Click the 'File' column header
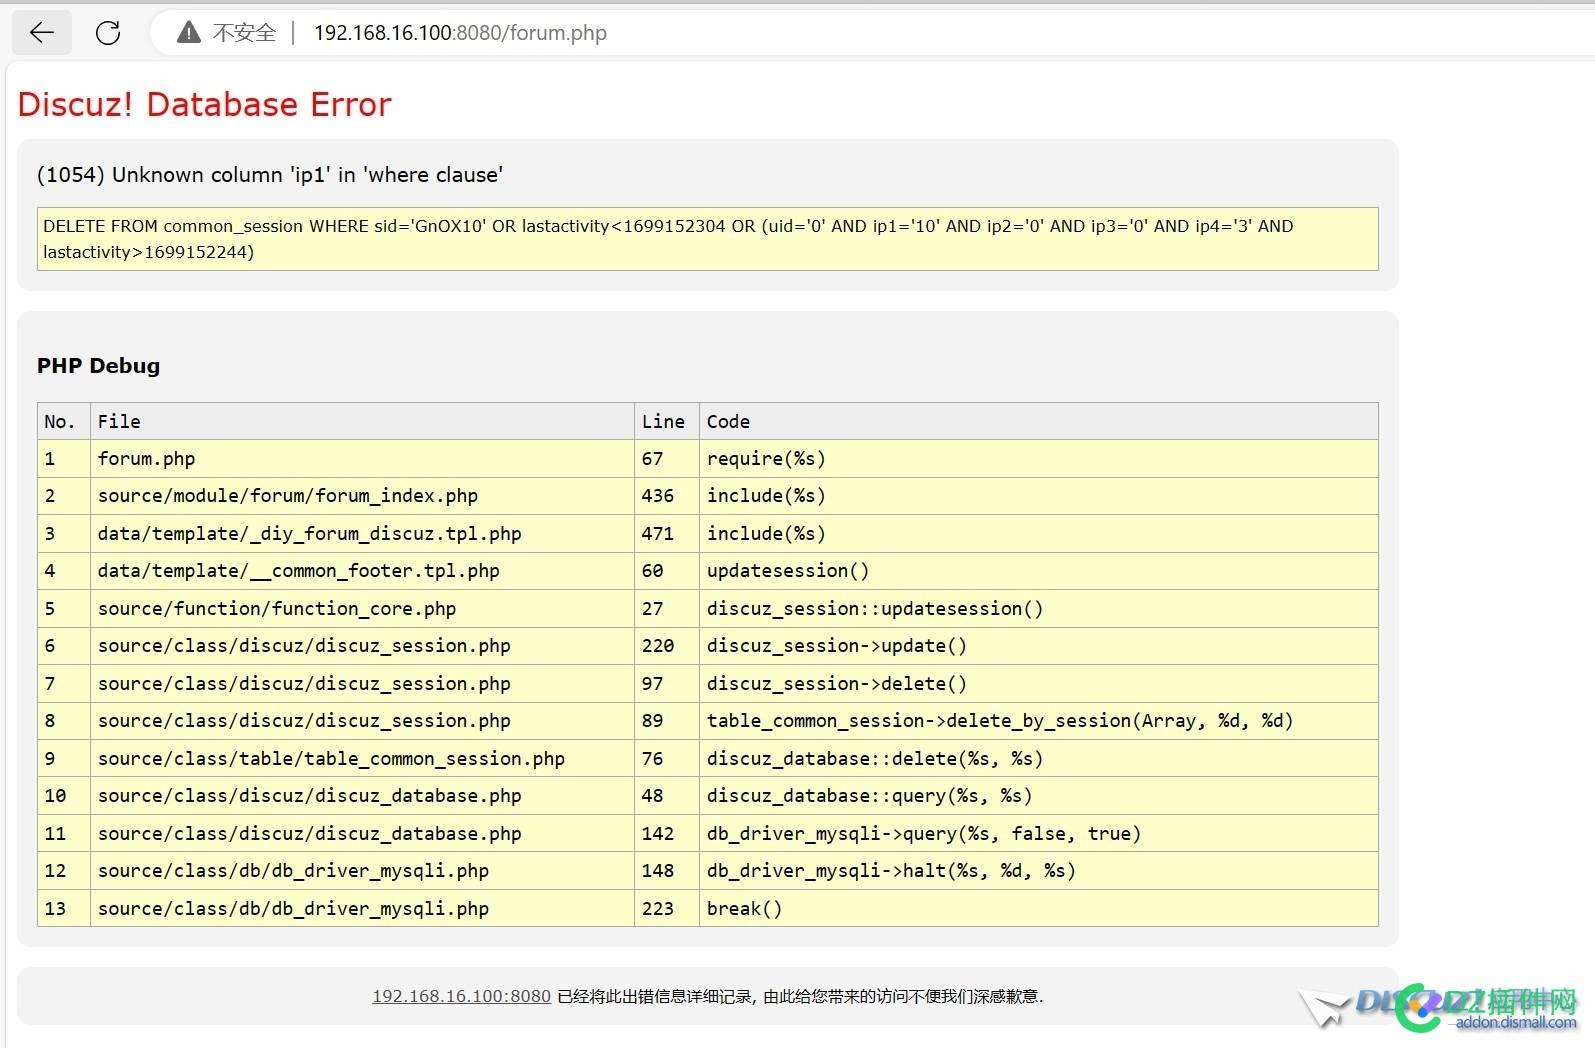 pos(362,421)
